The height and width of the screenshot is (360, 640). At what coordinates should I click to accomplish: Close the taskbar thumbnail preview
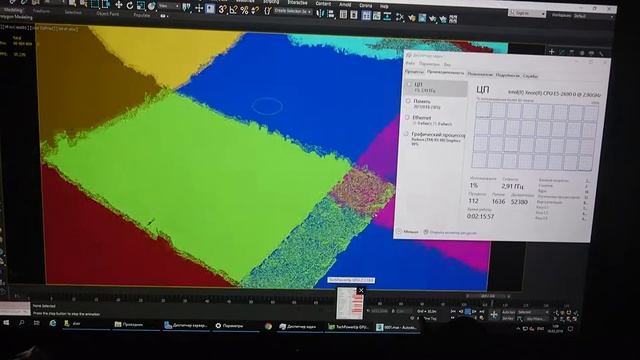tap(360, 291)
